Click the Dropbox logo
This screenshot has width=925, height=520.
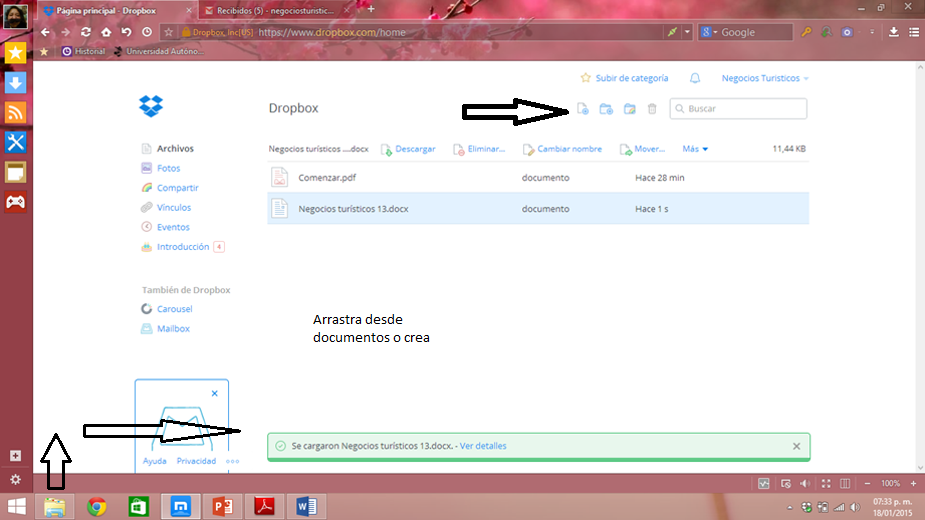click(x=151, y=106)
